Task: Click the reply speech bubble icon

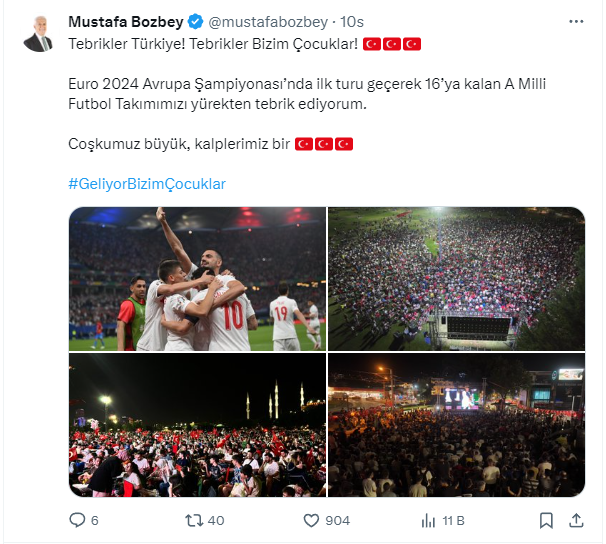Action: pos(77,520)
